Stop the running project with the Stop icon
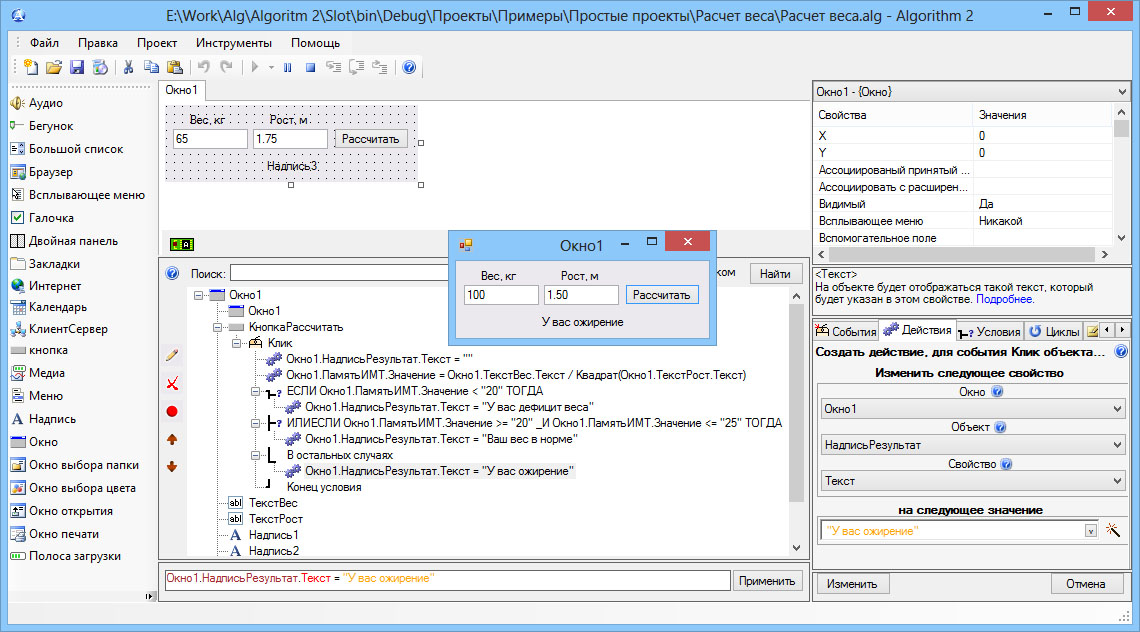 pyautogui.click(x=310, y=68)
